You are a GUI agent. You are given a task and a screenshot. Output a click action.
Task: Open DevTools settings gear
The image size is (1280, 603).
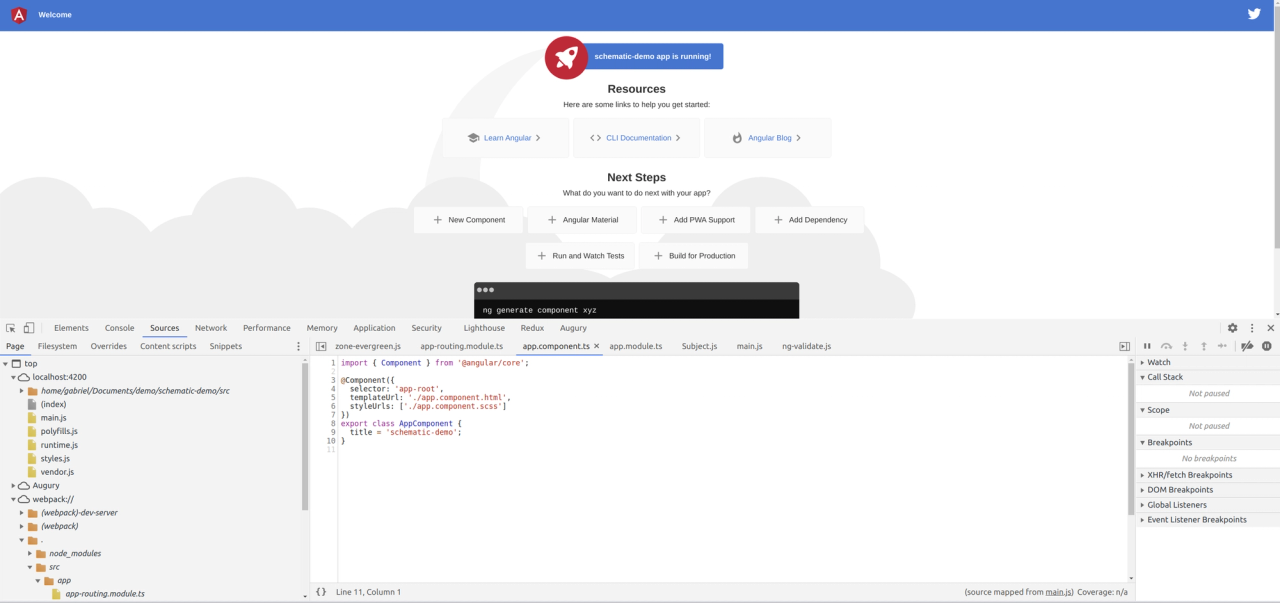tap(1232, 328)
